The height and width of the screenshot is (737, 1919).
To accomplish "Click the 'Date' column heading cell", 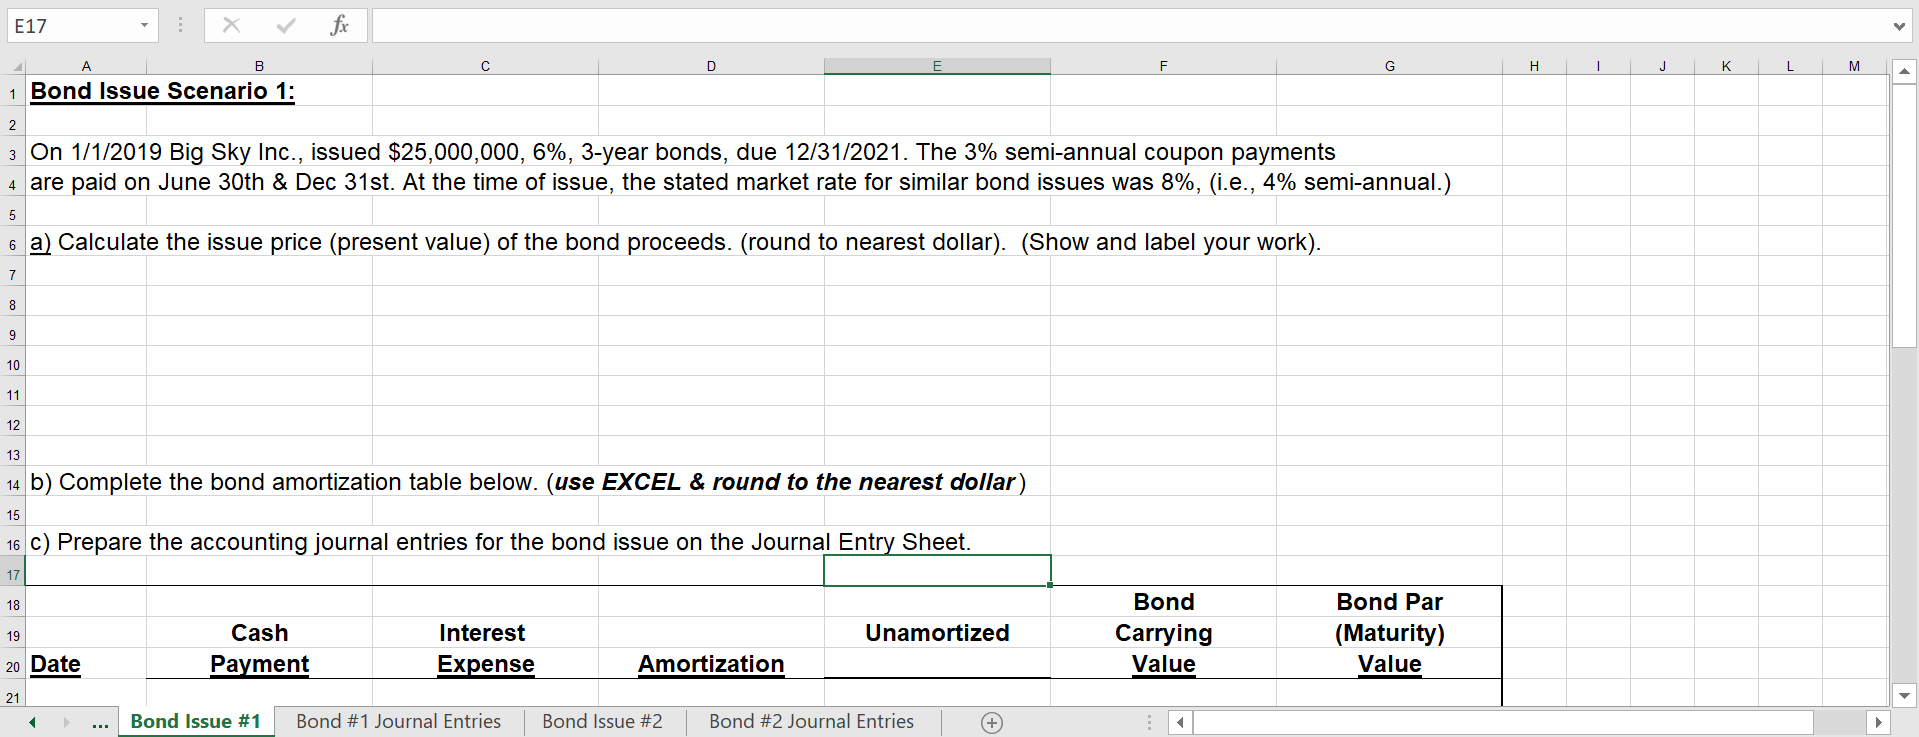I will (55, 664).
